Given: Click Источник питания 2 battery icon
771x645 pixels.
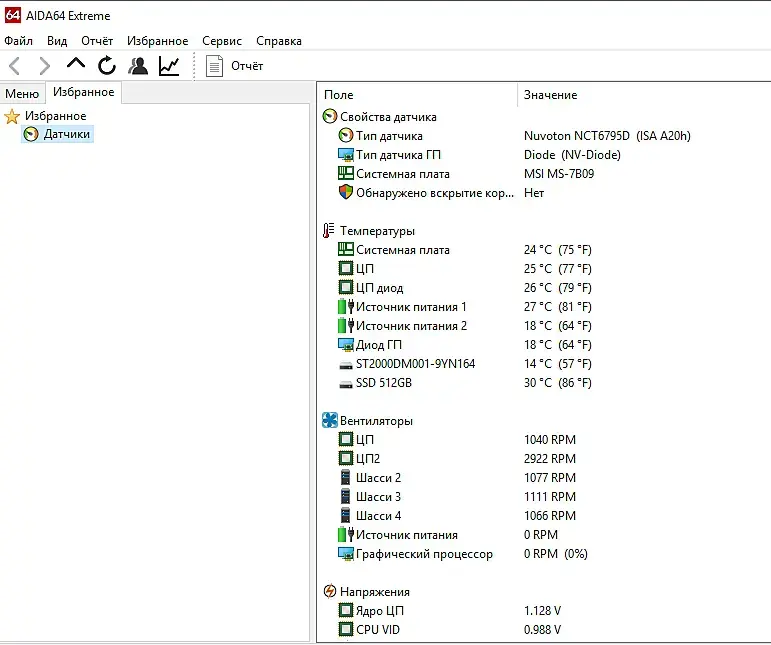Looking at the screenshot, I should click(x=346, y=325).
